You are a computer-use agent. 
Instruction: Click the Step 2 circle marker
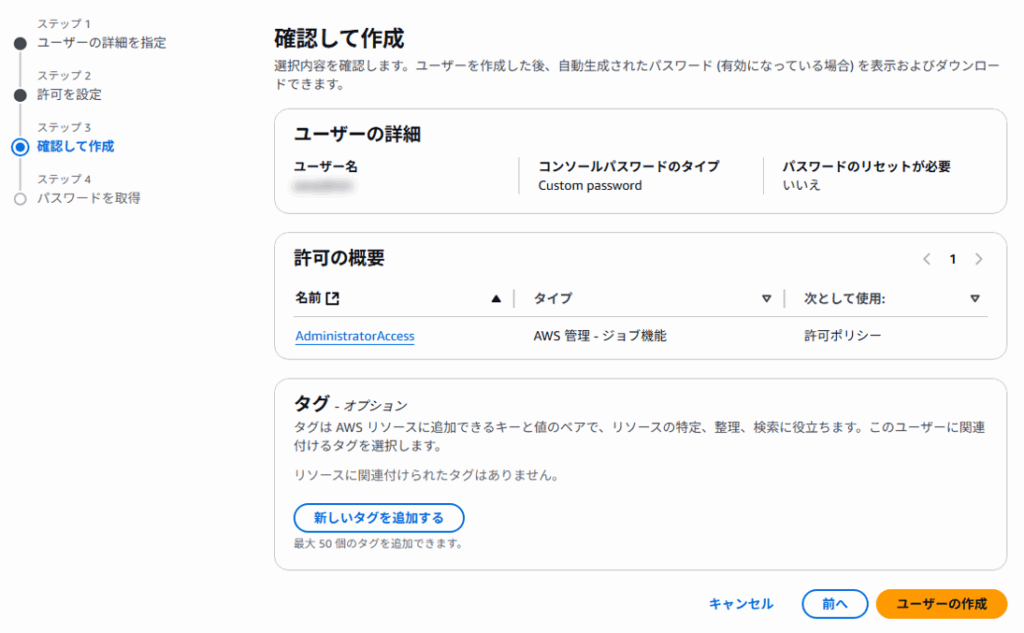20,95
